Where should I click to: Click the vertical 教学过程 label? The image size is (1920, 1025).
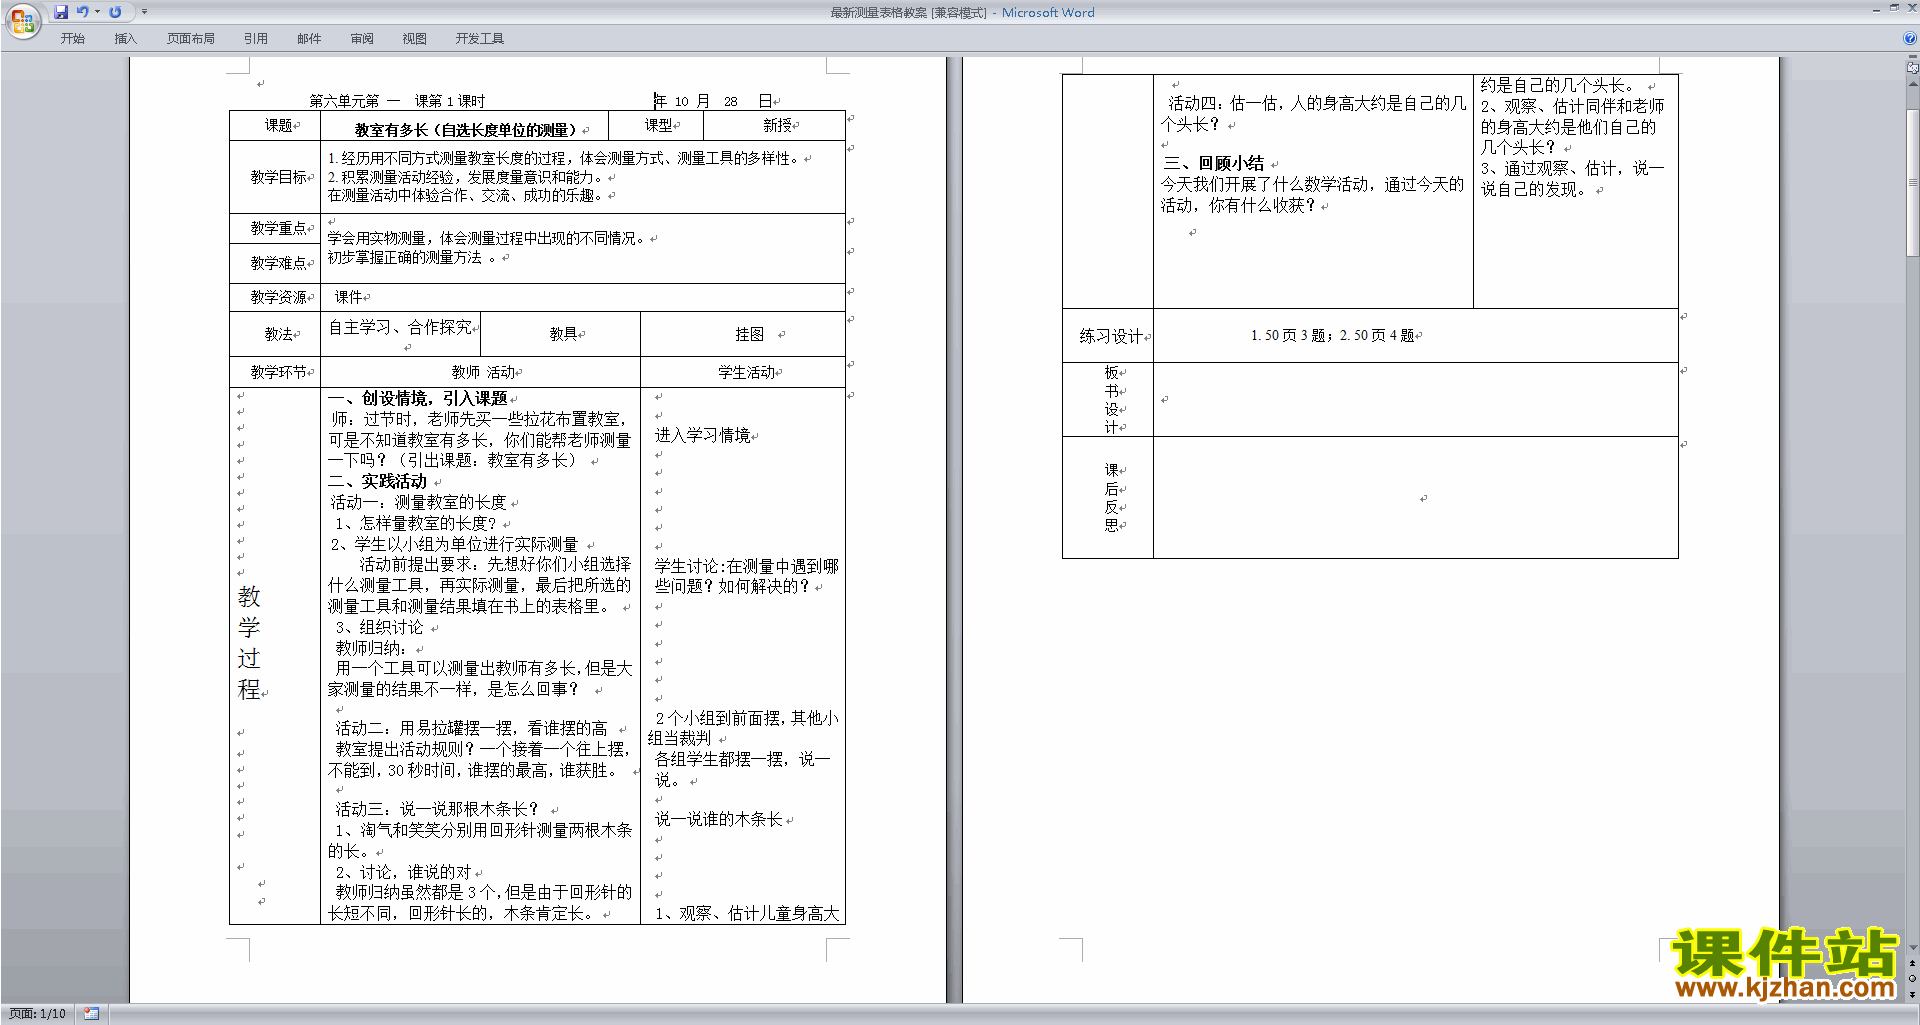click(249, 643)
